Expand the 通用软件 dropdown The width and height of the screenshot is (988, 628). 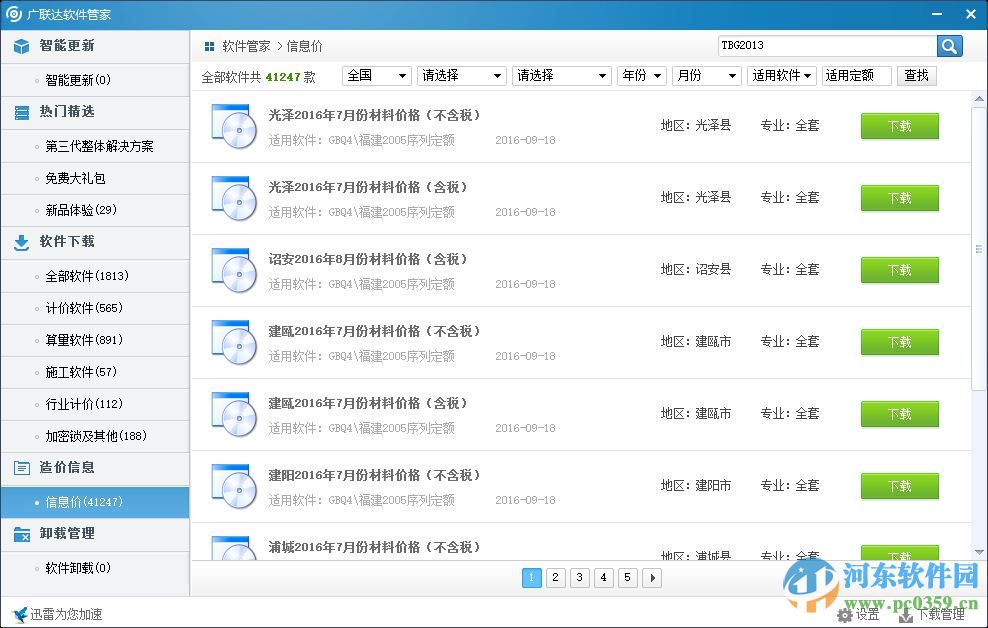782,75
